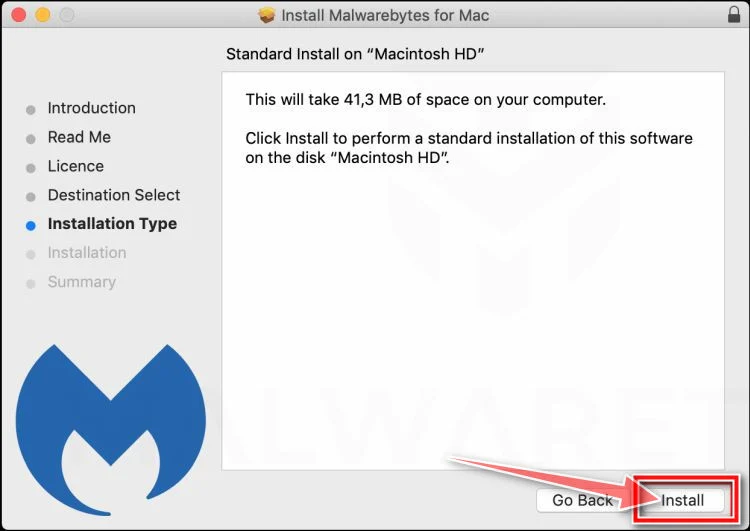Select the Destination Select step

point(114,195)
